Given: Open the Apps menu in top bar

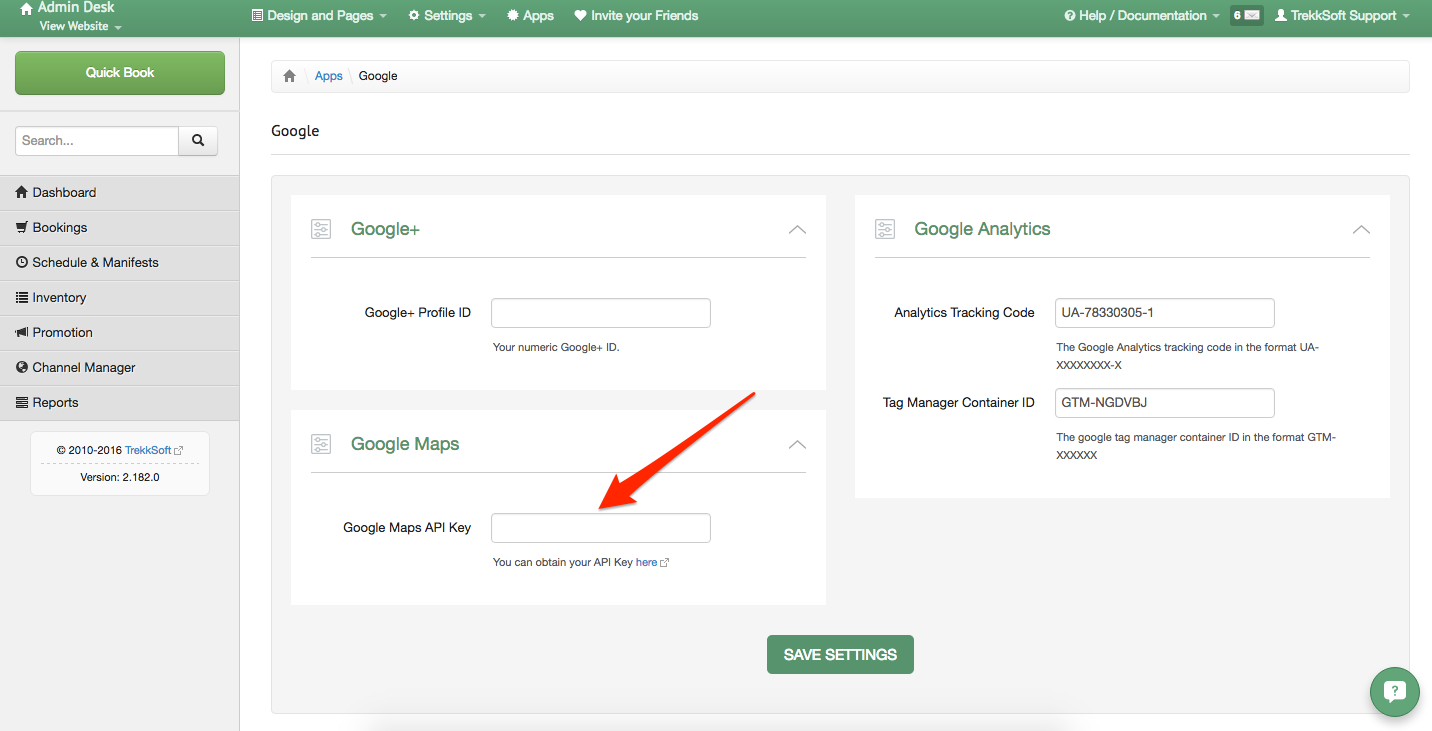Looking at the screenshot, I should click(530, 16).
